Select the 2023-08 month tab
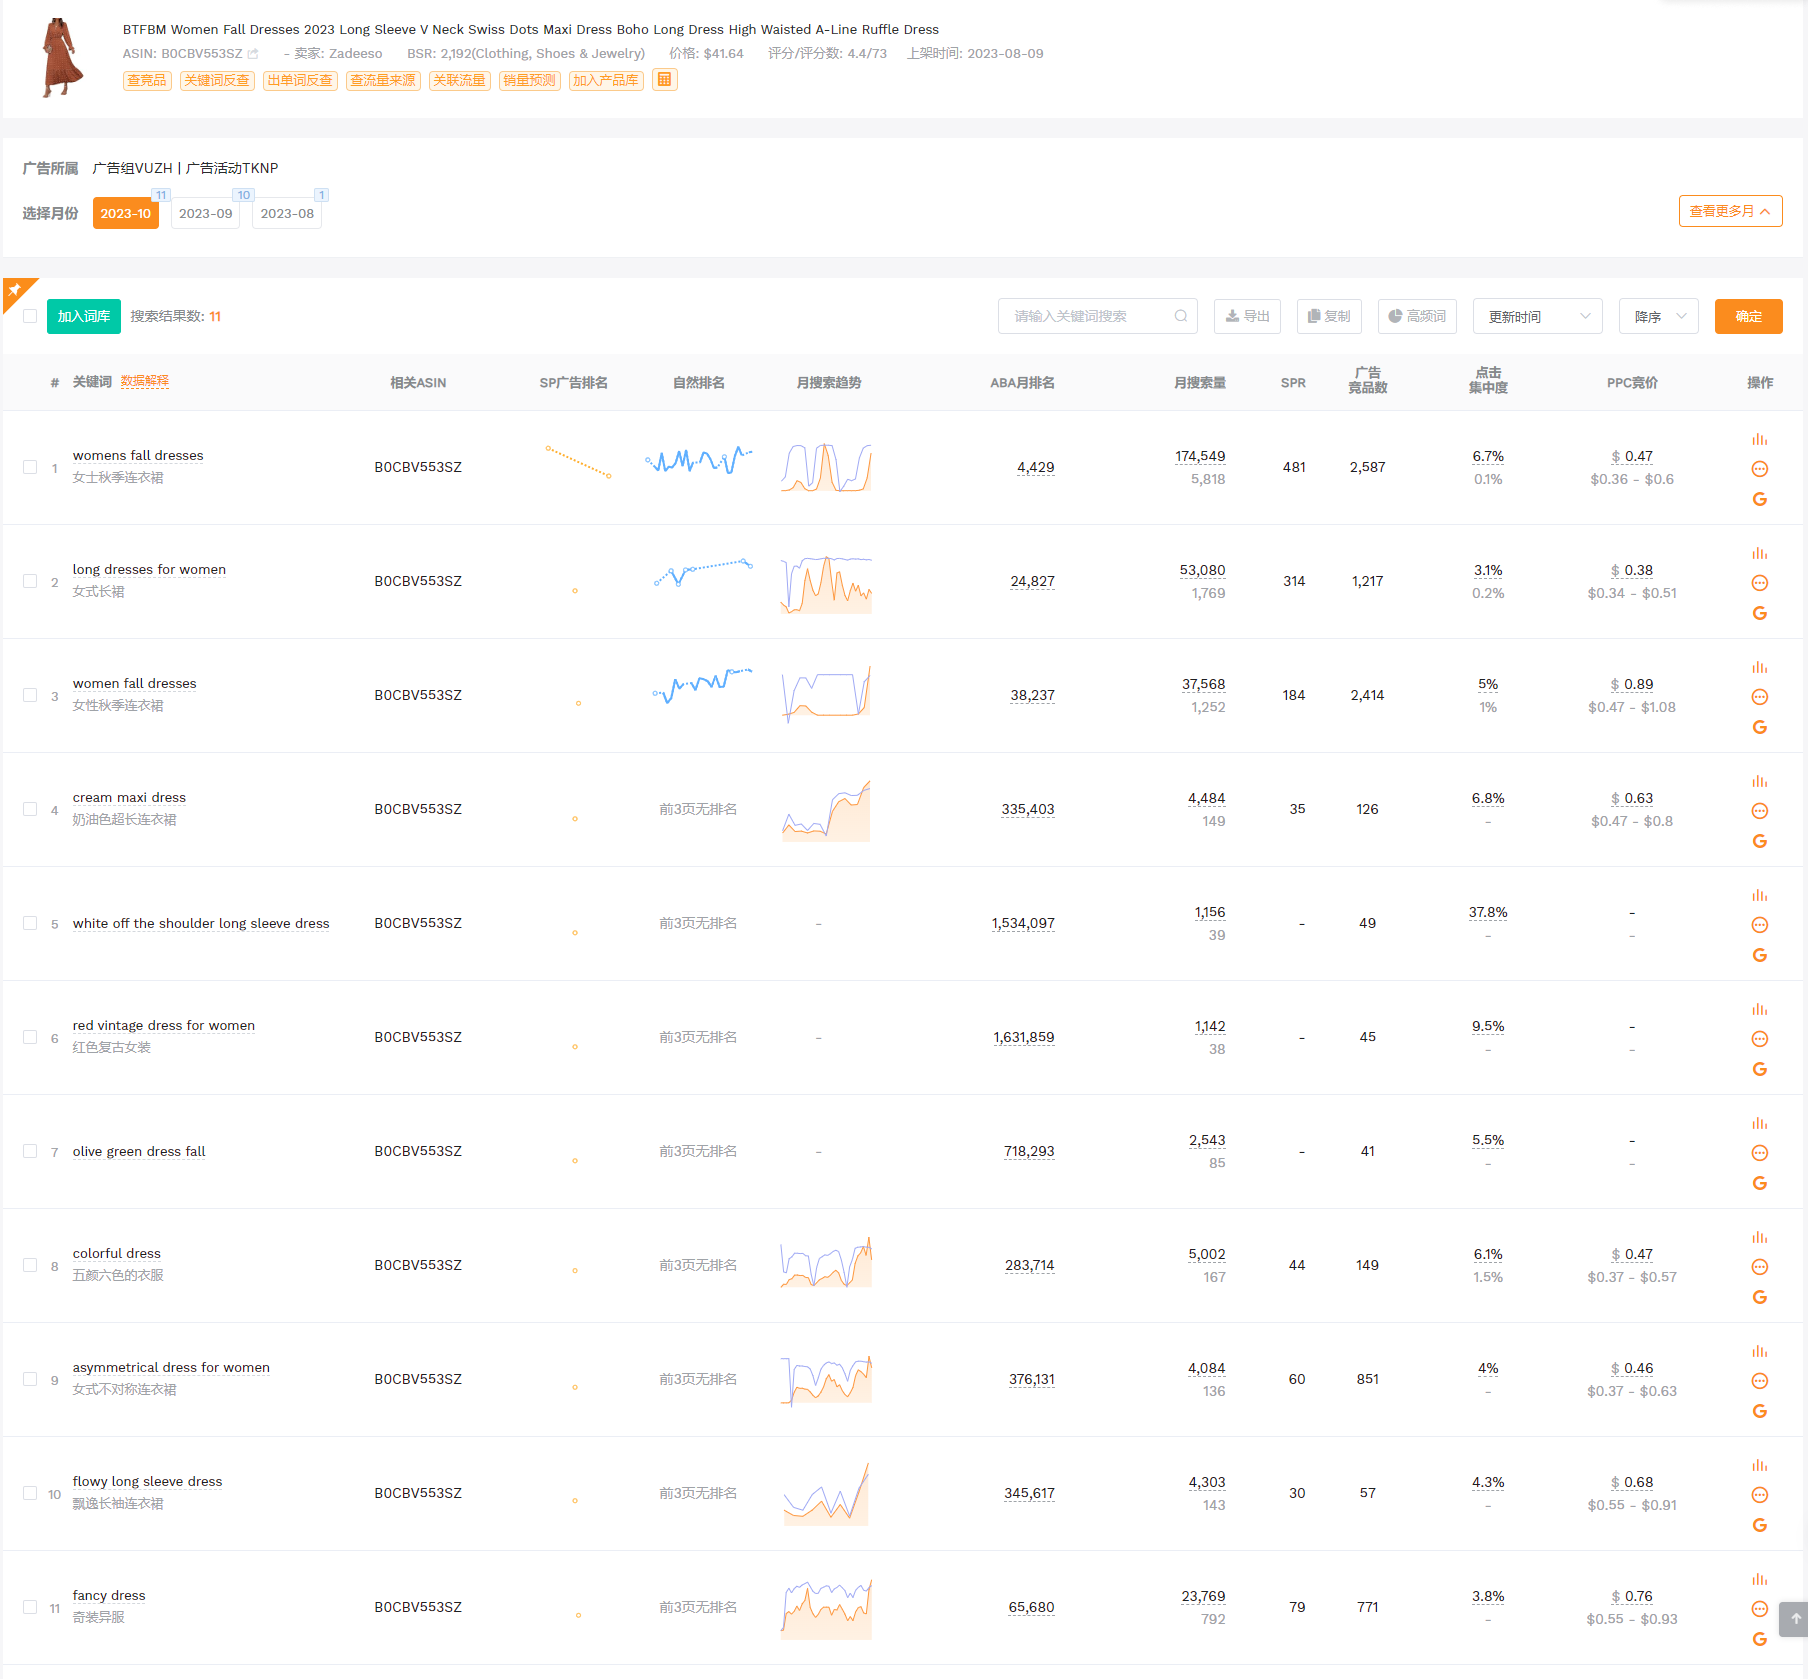The height and width of the screenshot is (1679, 1808). (x=287, y=213)
